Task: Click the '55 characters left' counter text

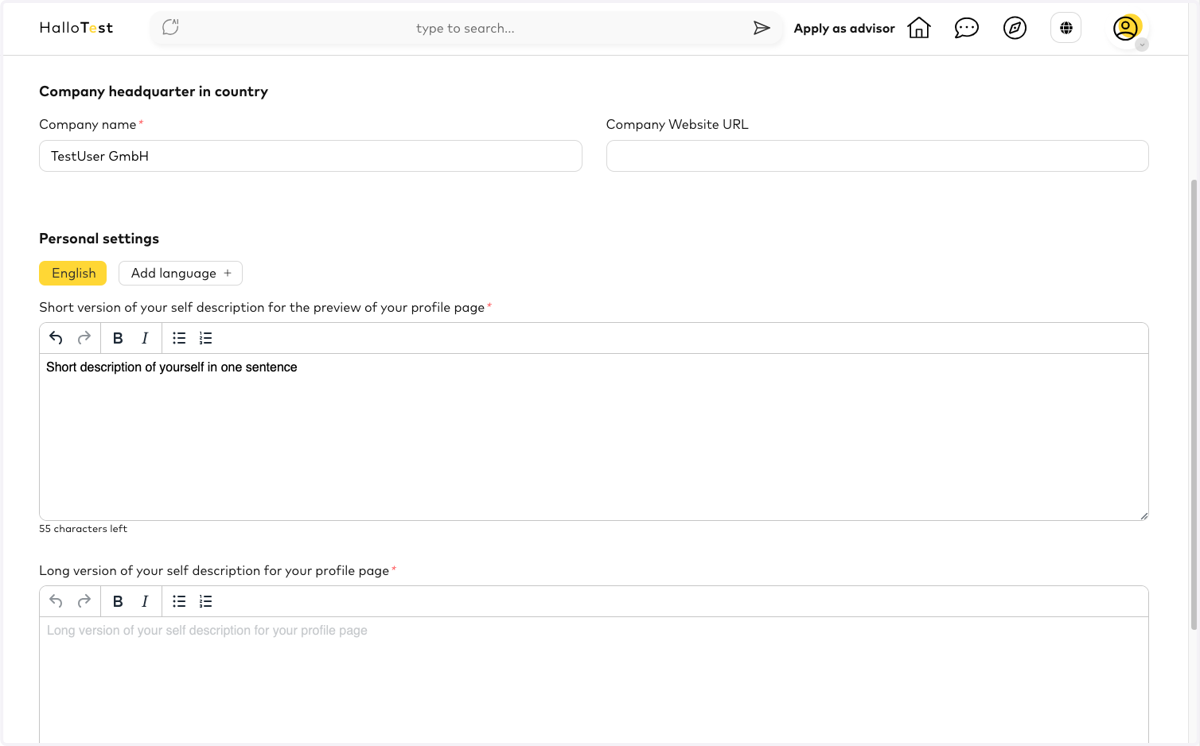Action: [x=83, y=528]
